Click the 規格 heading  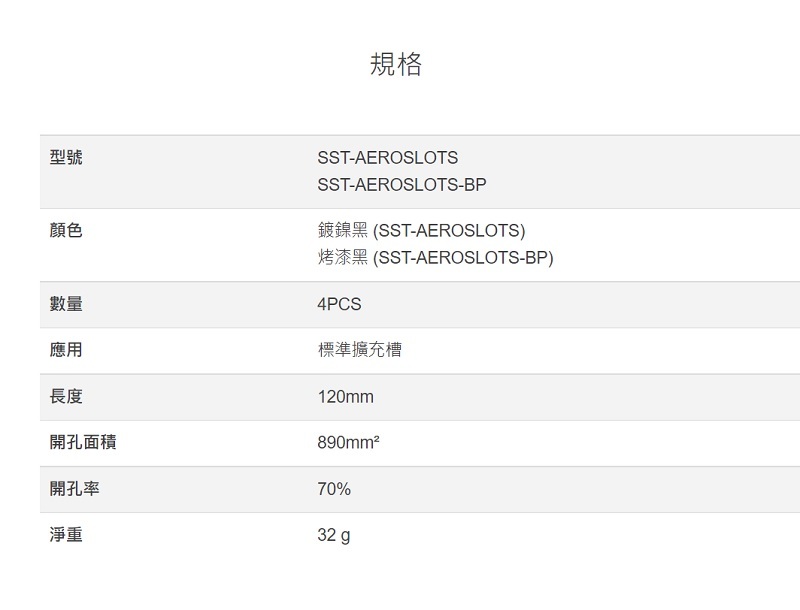(396, 64)
